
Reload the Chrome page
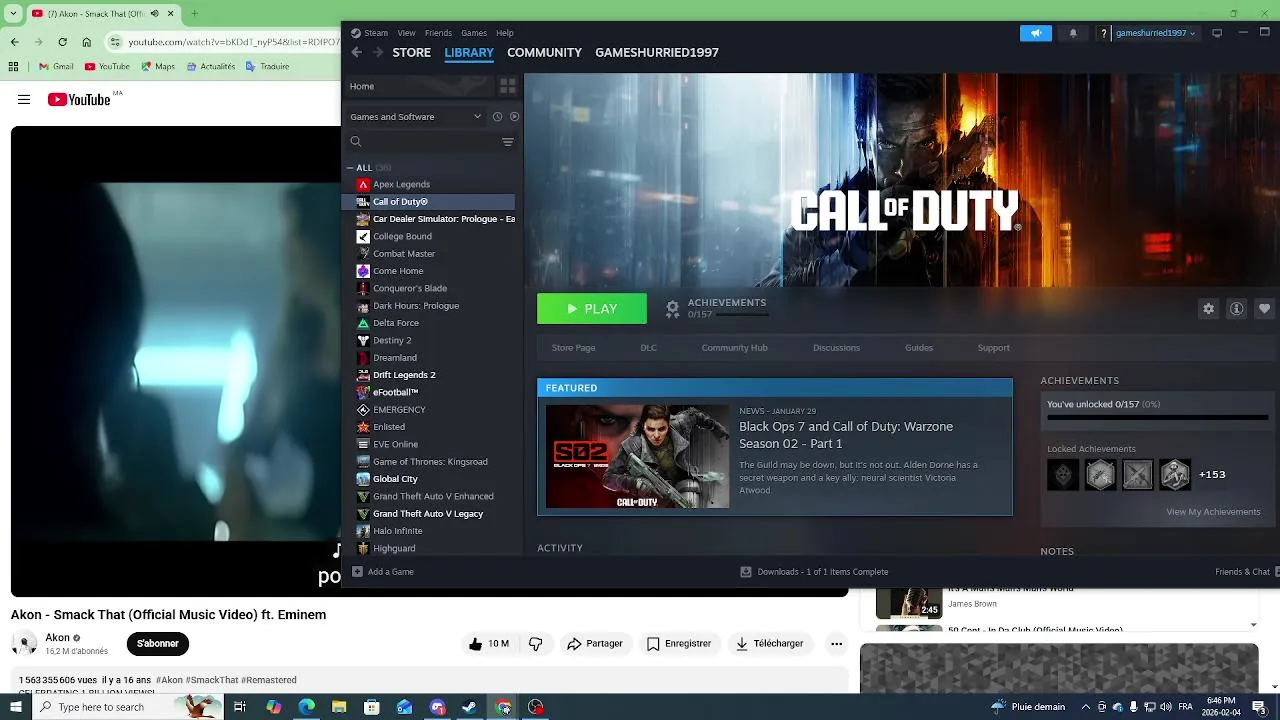click(62, 42)
